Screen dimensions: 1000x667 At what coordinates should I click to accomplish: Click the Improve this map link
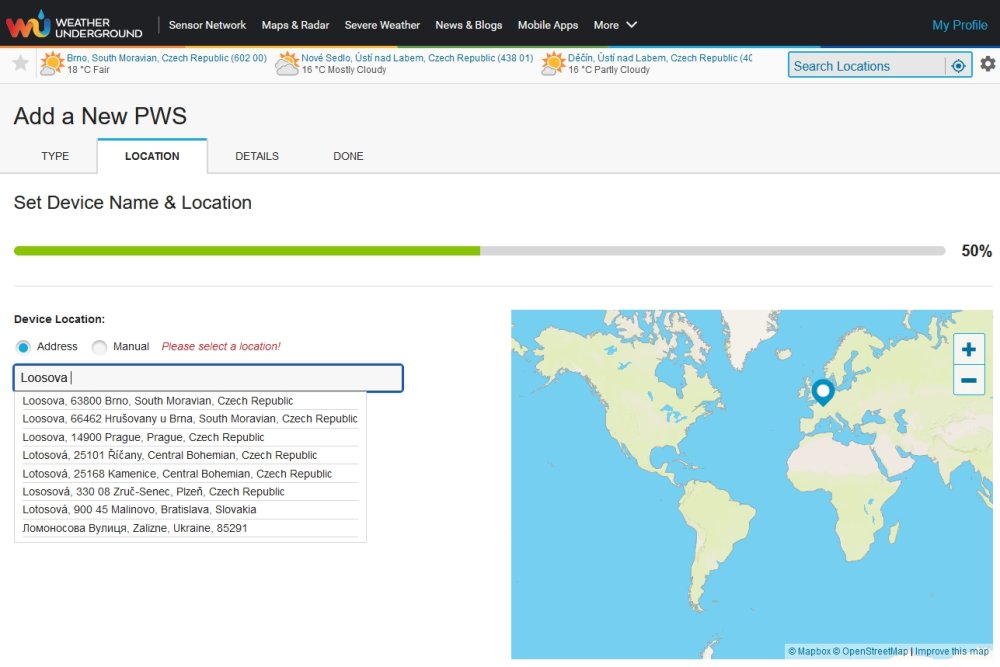(953, 651)
